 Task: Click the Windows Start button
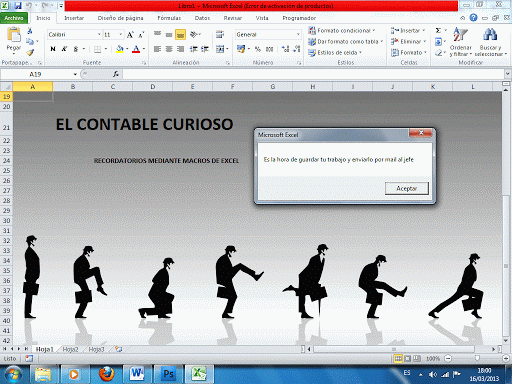coord(13,375)
